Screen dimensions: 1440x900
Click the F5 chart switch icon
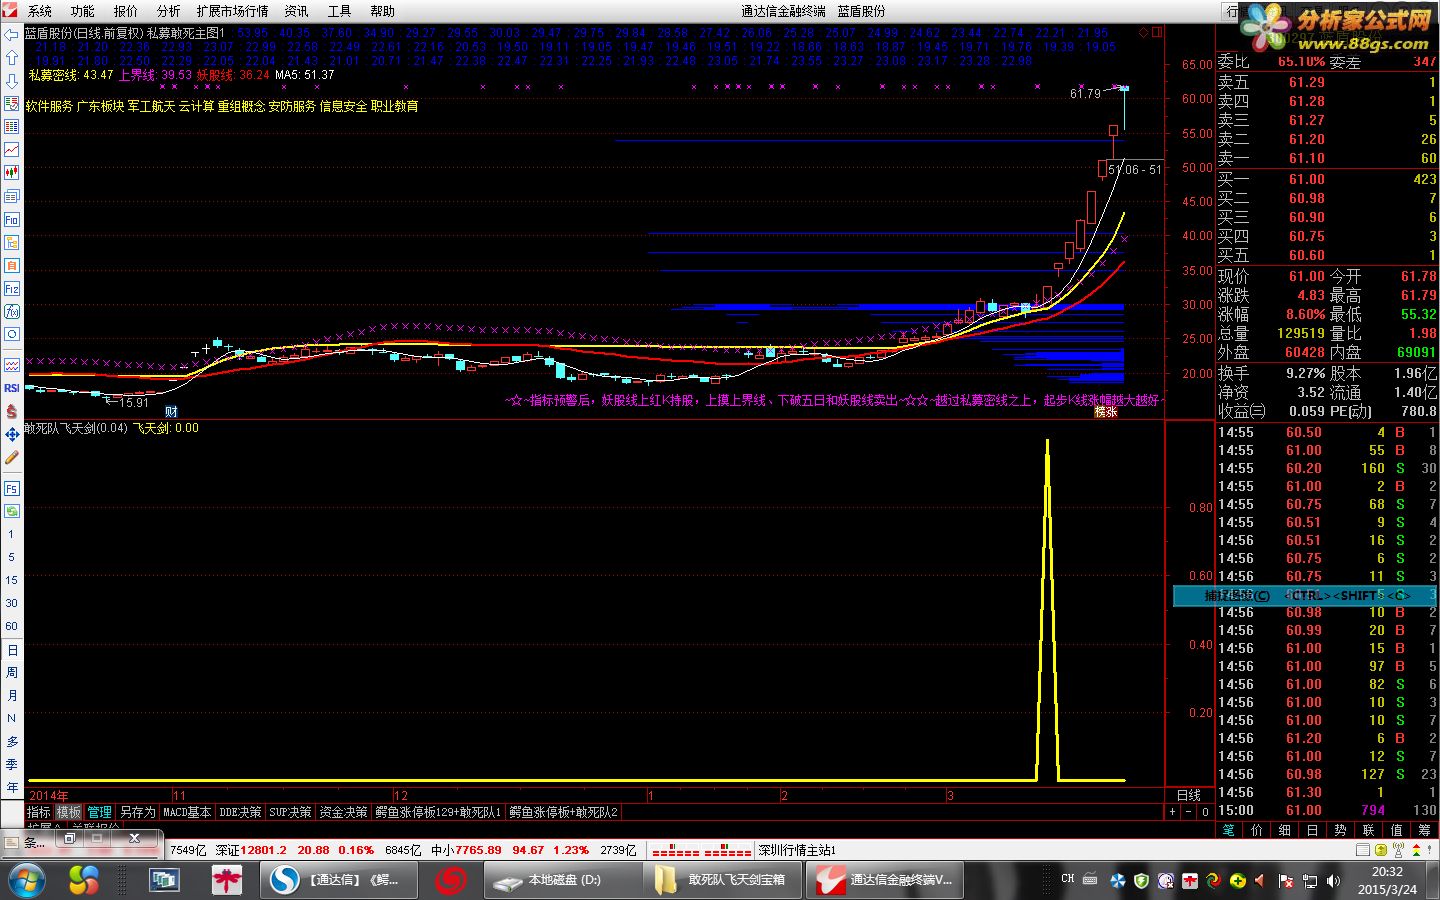click(12, 488)
